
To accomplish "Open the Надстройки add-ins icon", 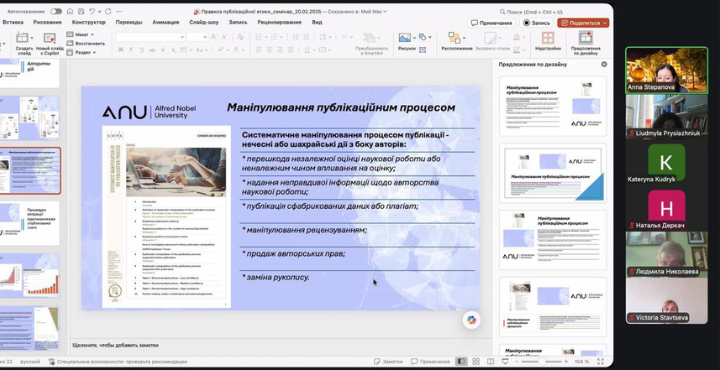I will pyautogui.click(x=548, y=42).
